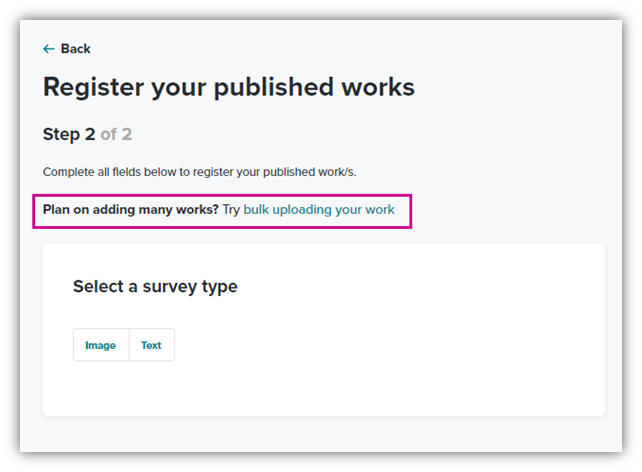Click the word Try before the bulk link
Image resolution: width=642 pixels, height=472 pixels.
click(231, 210)
